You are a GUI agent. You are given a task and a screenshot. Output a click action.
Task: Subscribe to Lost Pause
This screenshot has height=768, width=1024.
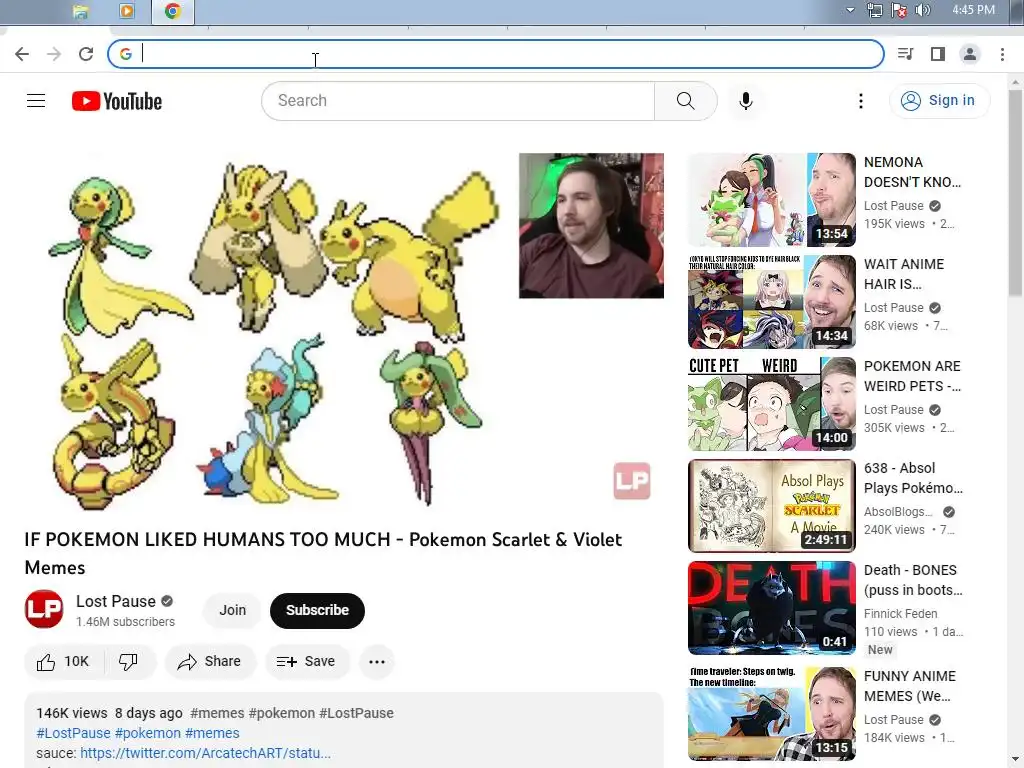click(x=317, y=610)
